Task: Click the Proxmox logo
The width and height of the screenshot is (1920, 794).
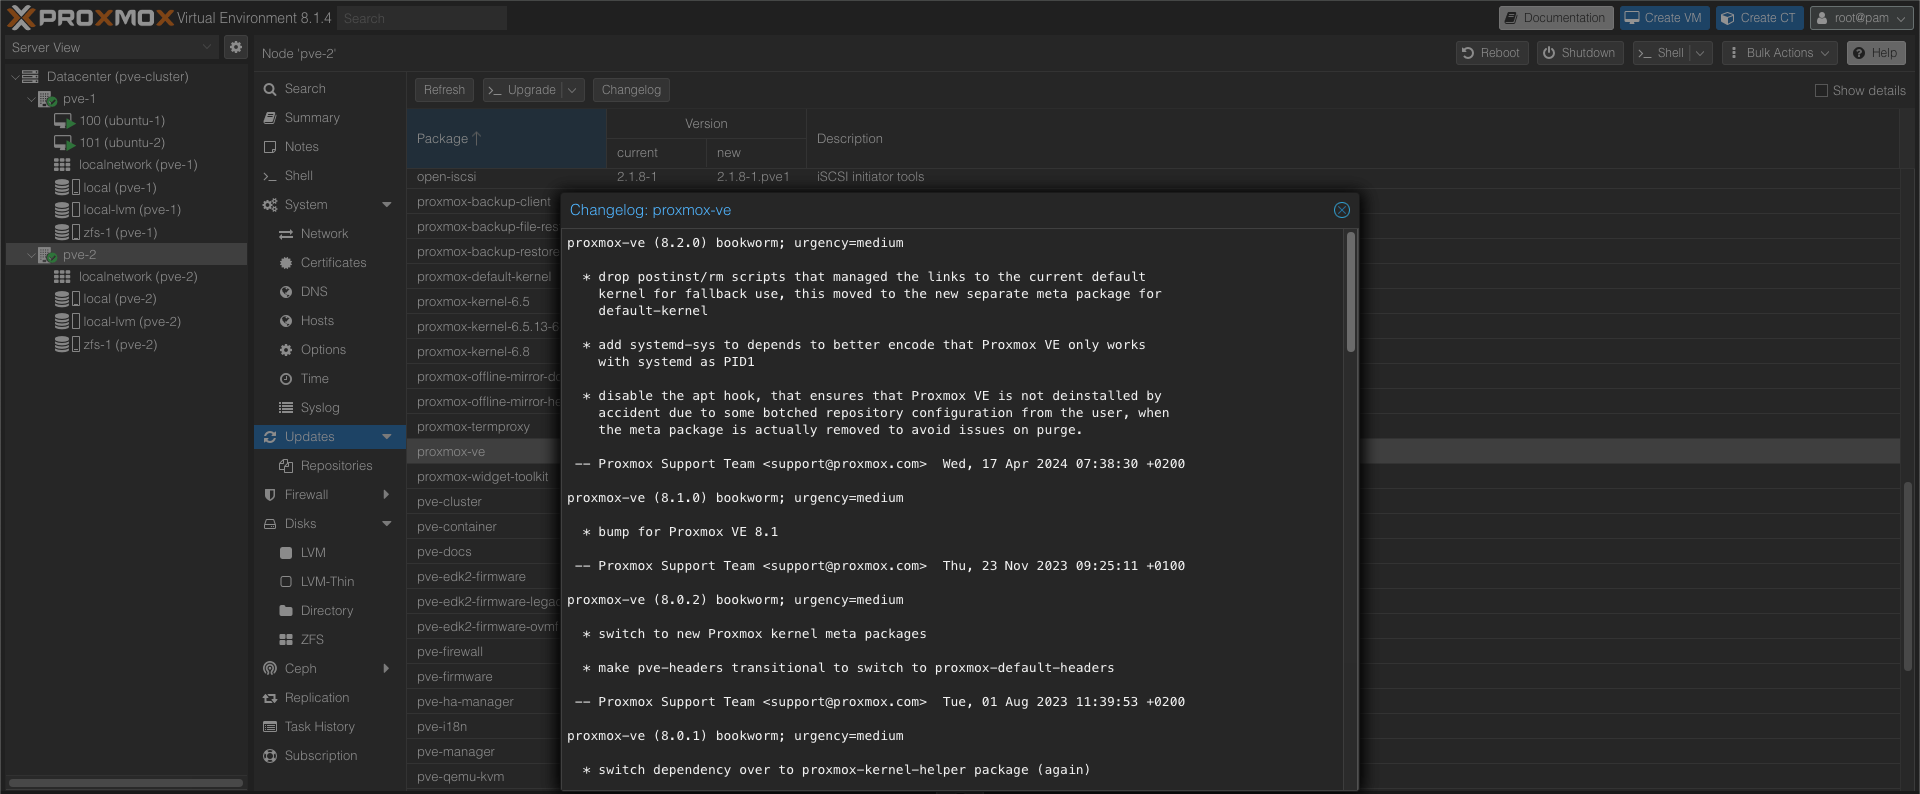Action: coord(90,17)
